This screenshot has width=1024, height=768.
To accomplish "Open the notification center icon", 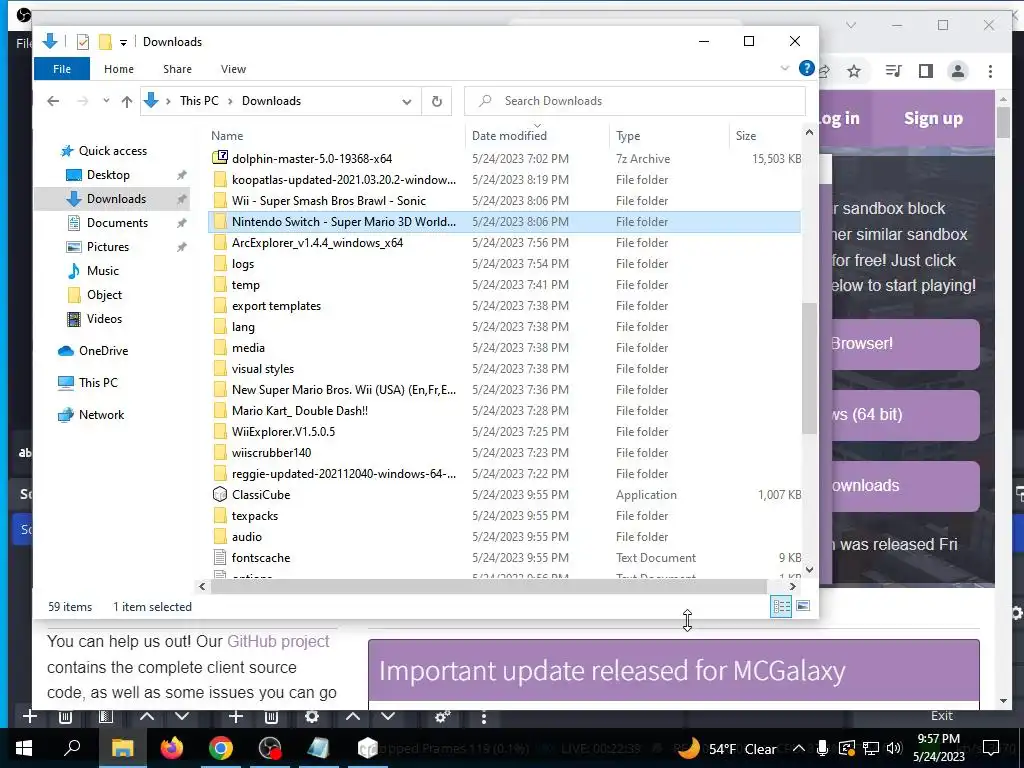I will pyautogui.click(x=991, y=748).
